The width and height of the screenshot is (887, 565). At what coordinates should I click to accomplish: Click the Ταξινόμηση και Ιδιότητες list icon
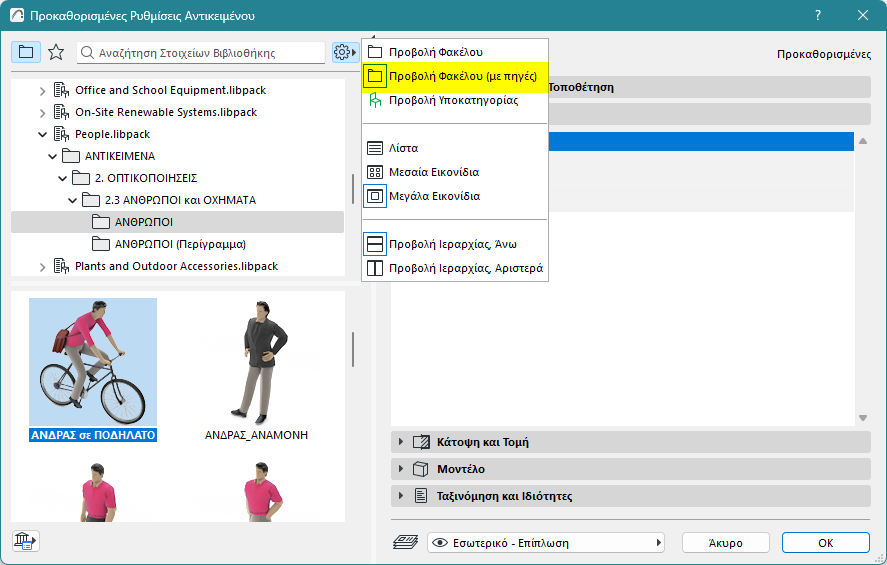pyautogui.click(x=421, y=496)
